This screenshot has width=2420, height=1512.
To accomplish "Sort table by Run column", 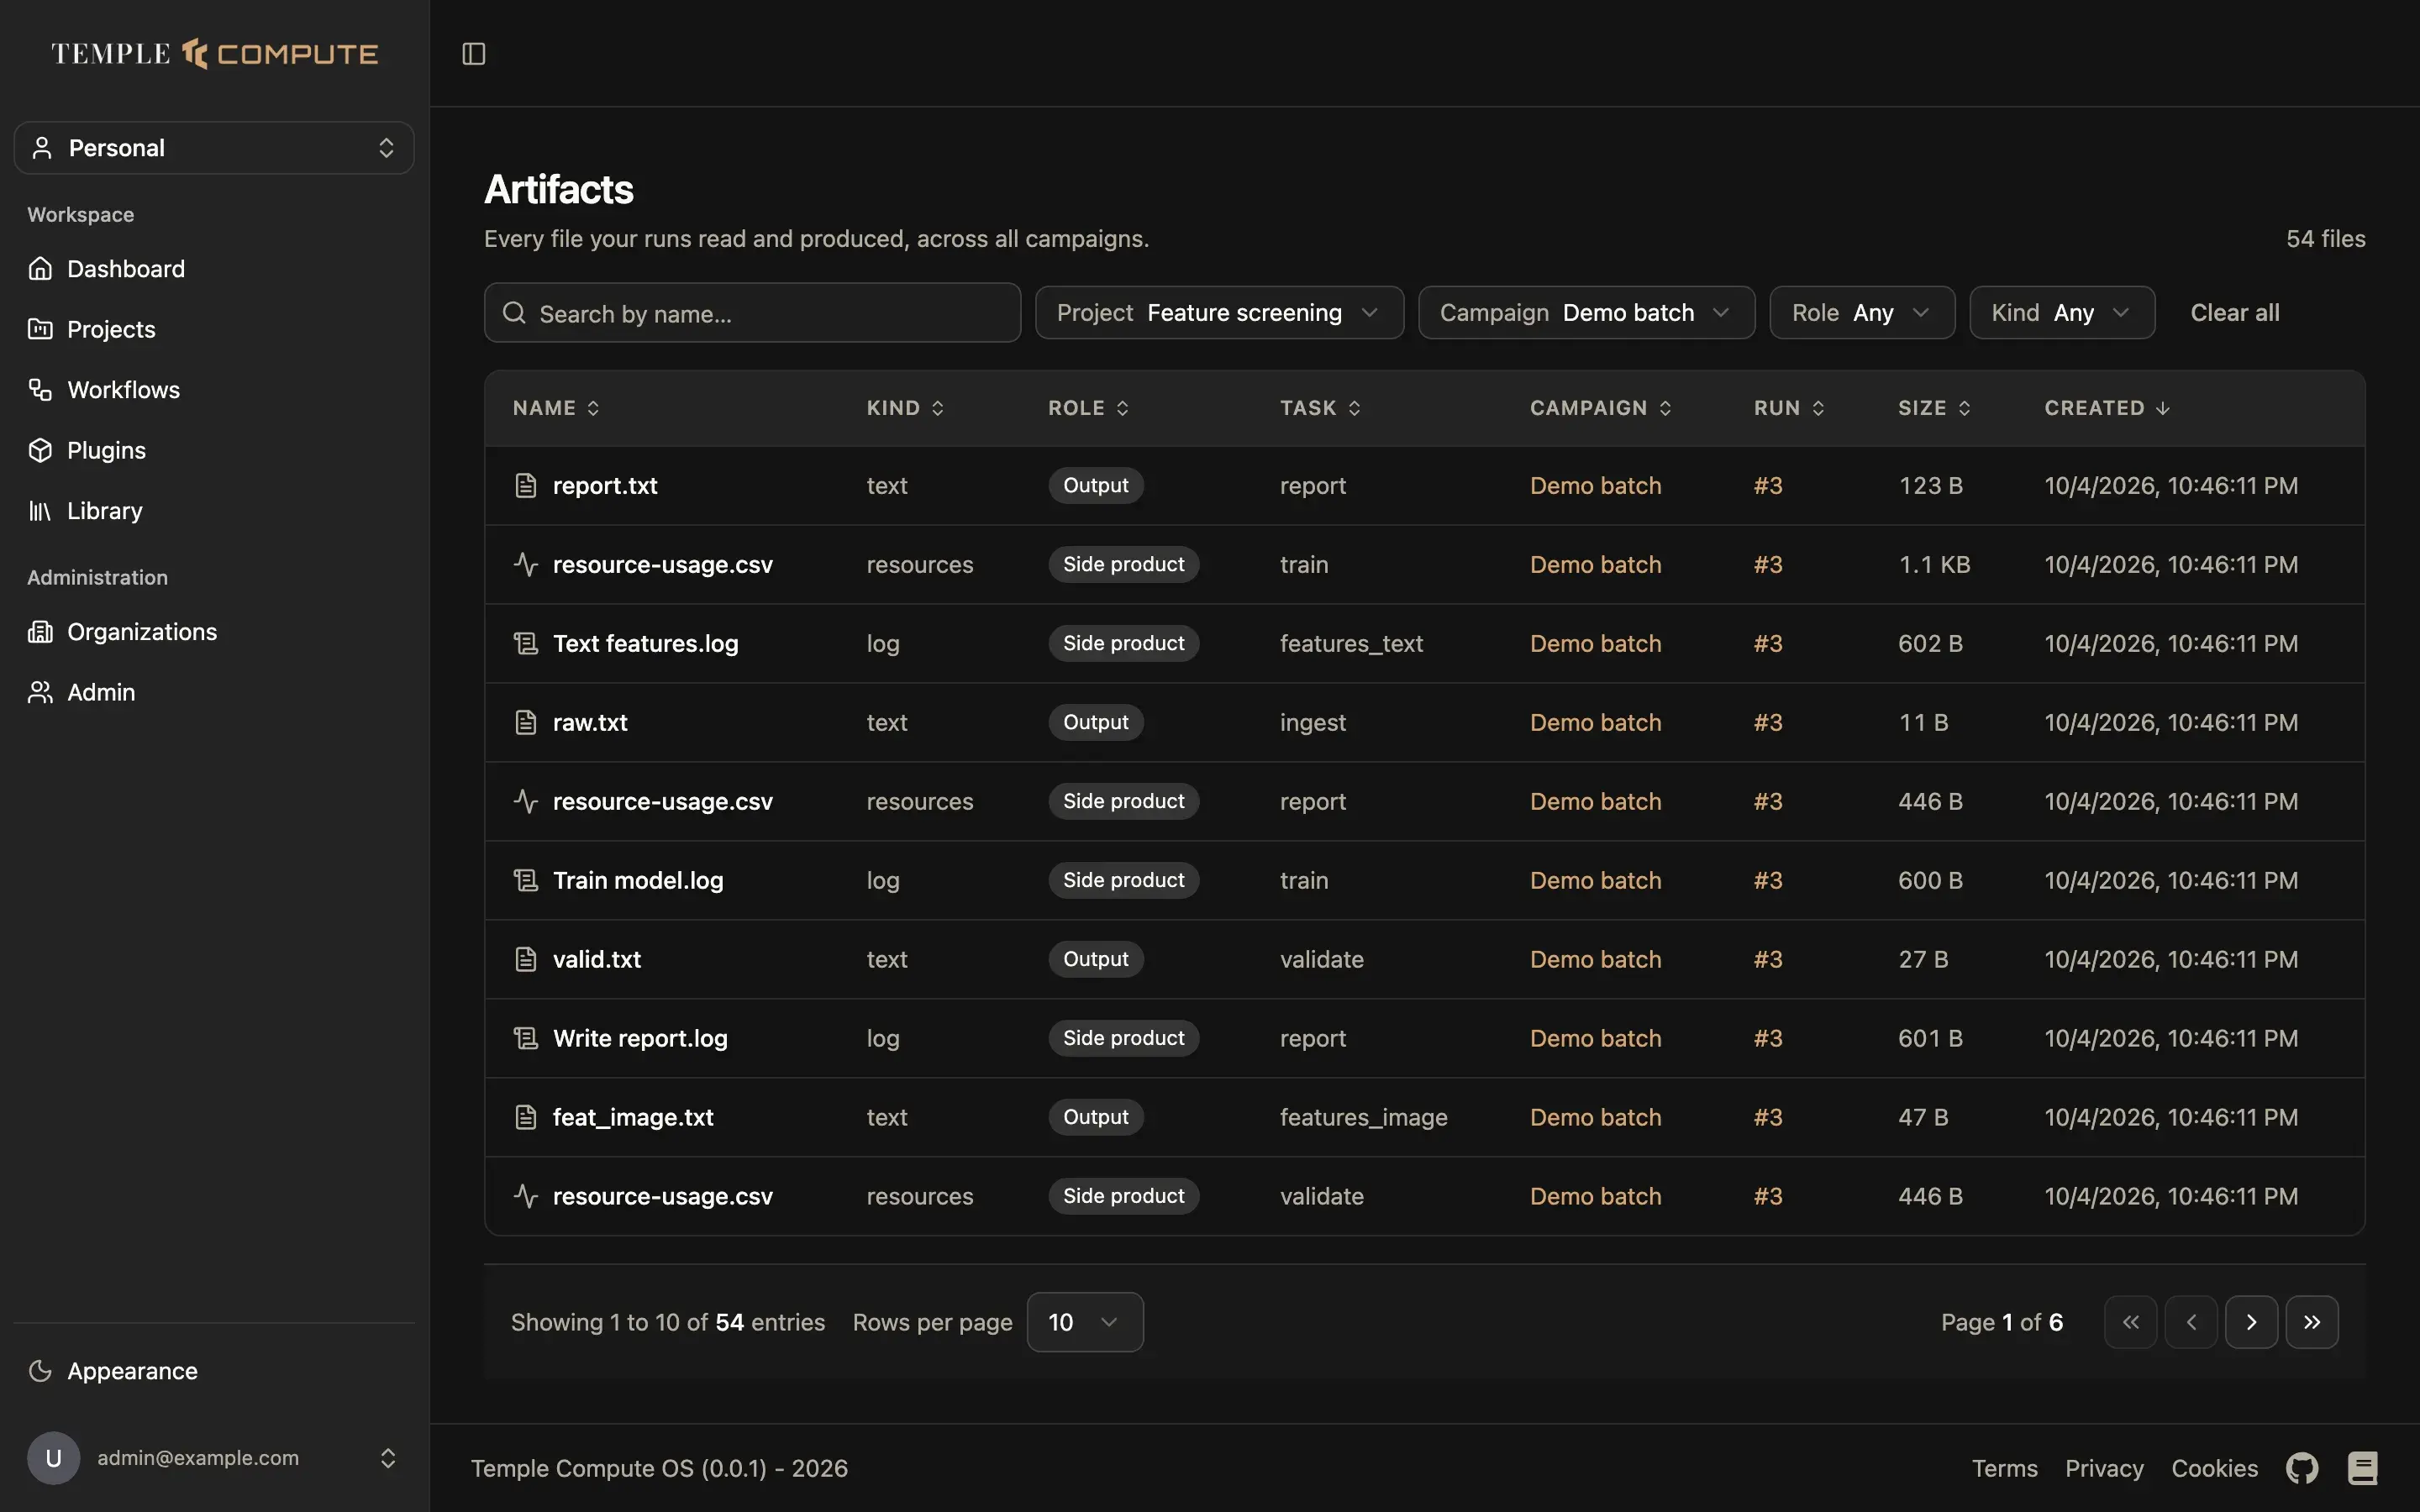I will tap(1789, 408).
